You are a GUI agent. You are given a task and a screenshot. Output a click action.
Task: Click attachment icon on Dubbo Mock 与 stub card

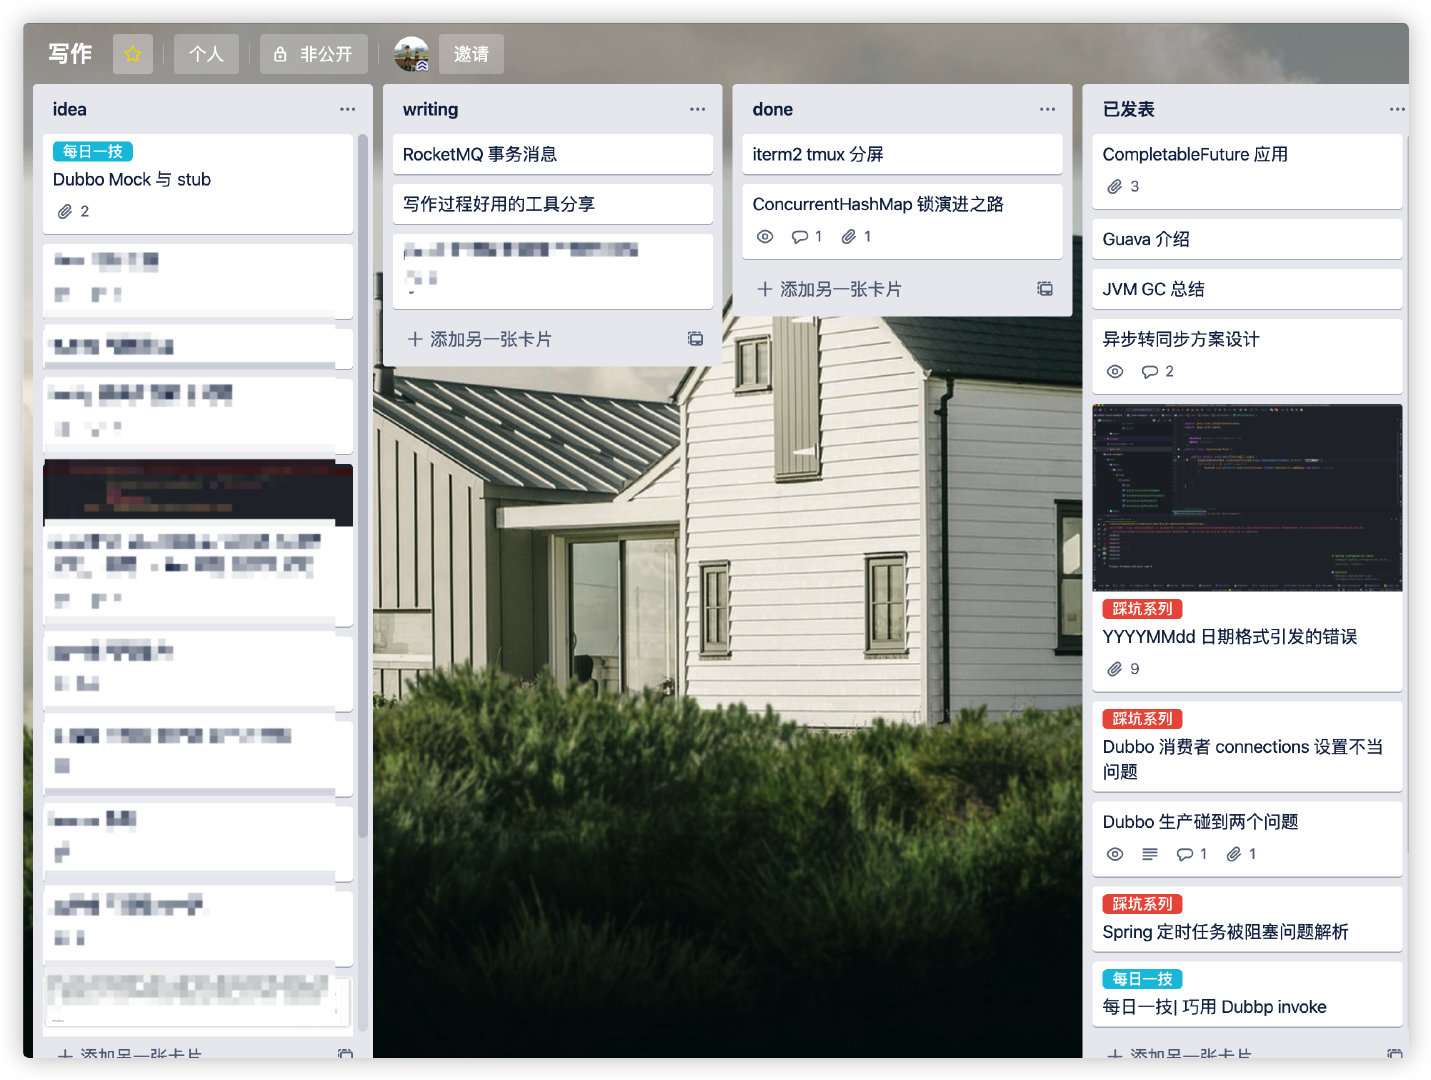pyautogui.click(x=65, y=211)
